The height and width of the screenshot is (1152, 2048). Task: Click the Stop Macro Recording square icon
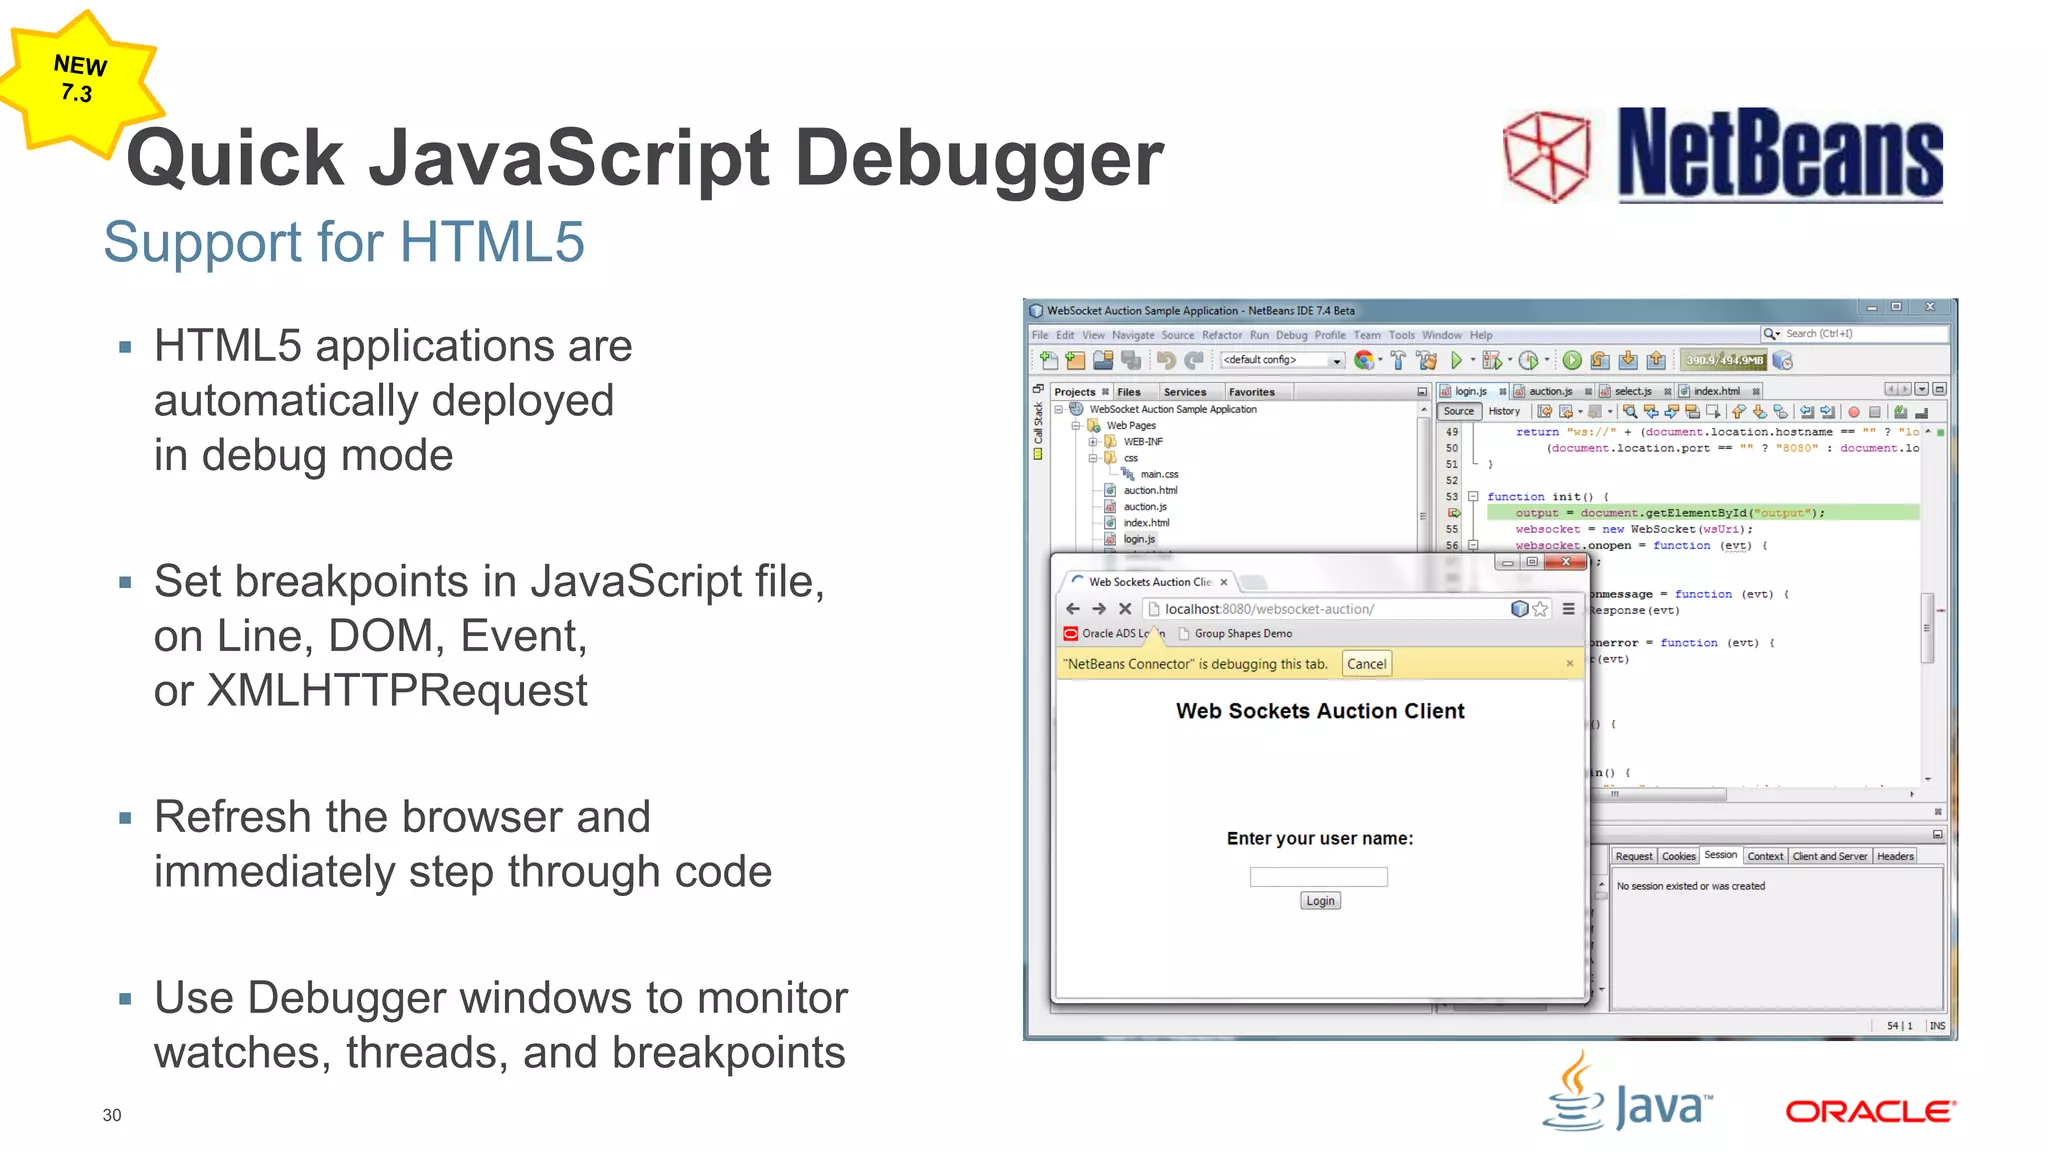[1875, 412]
